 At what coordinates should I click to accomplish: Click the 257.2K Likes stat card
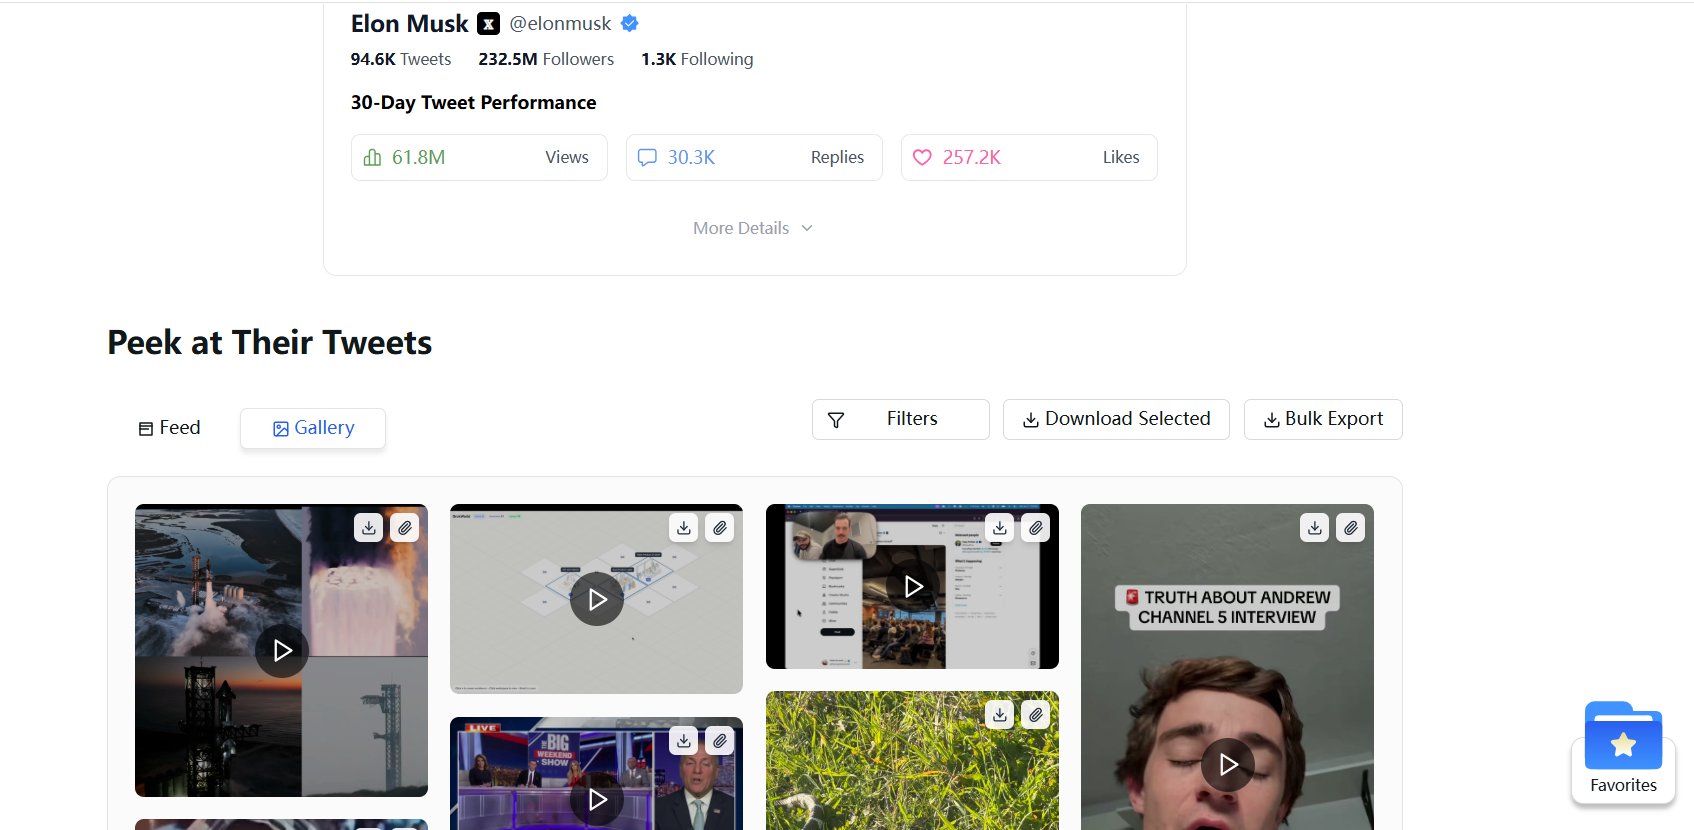[x=1029, y=158]
